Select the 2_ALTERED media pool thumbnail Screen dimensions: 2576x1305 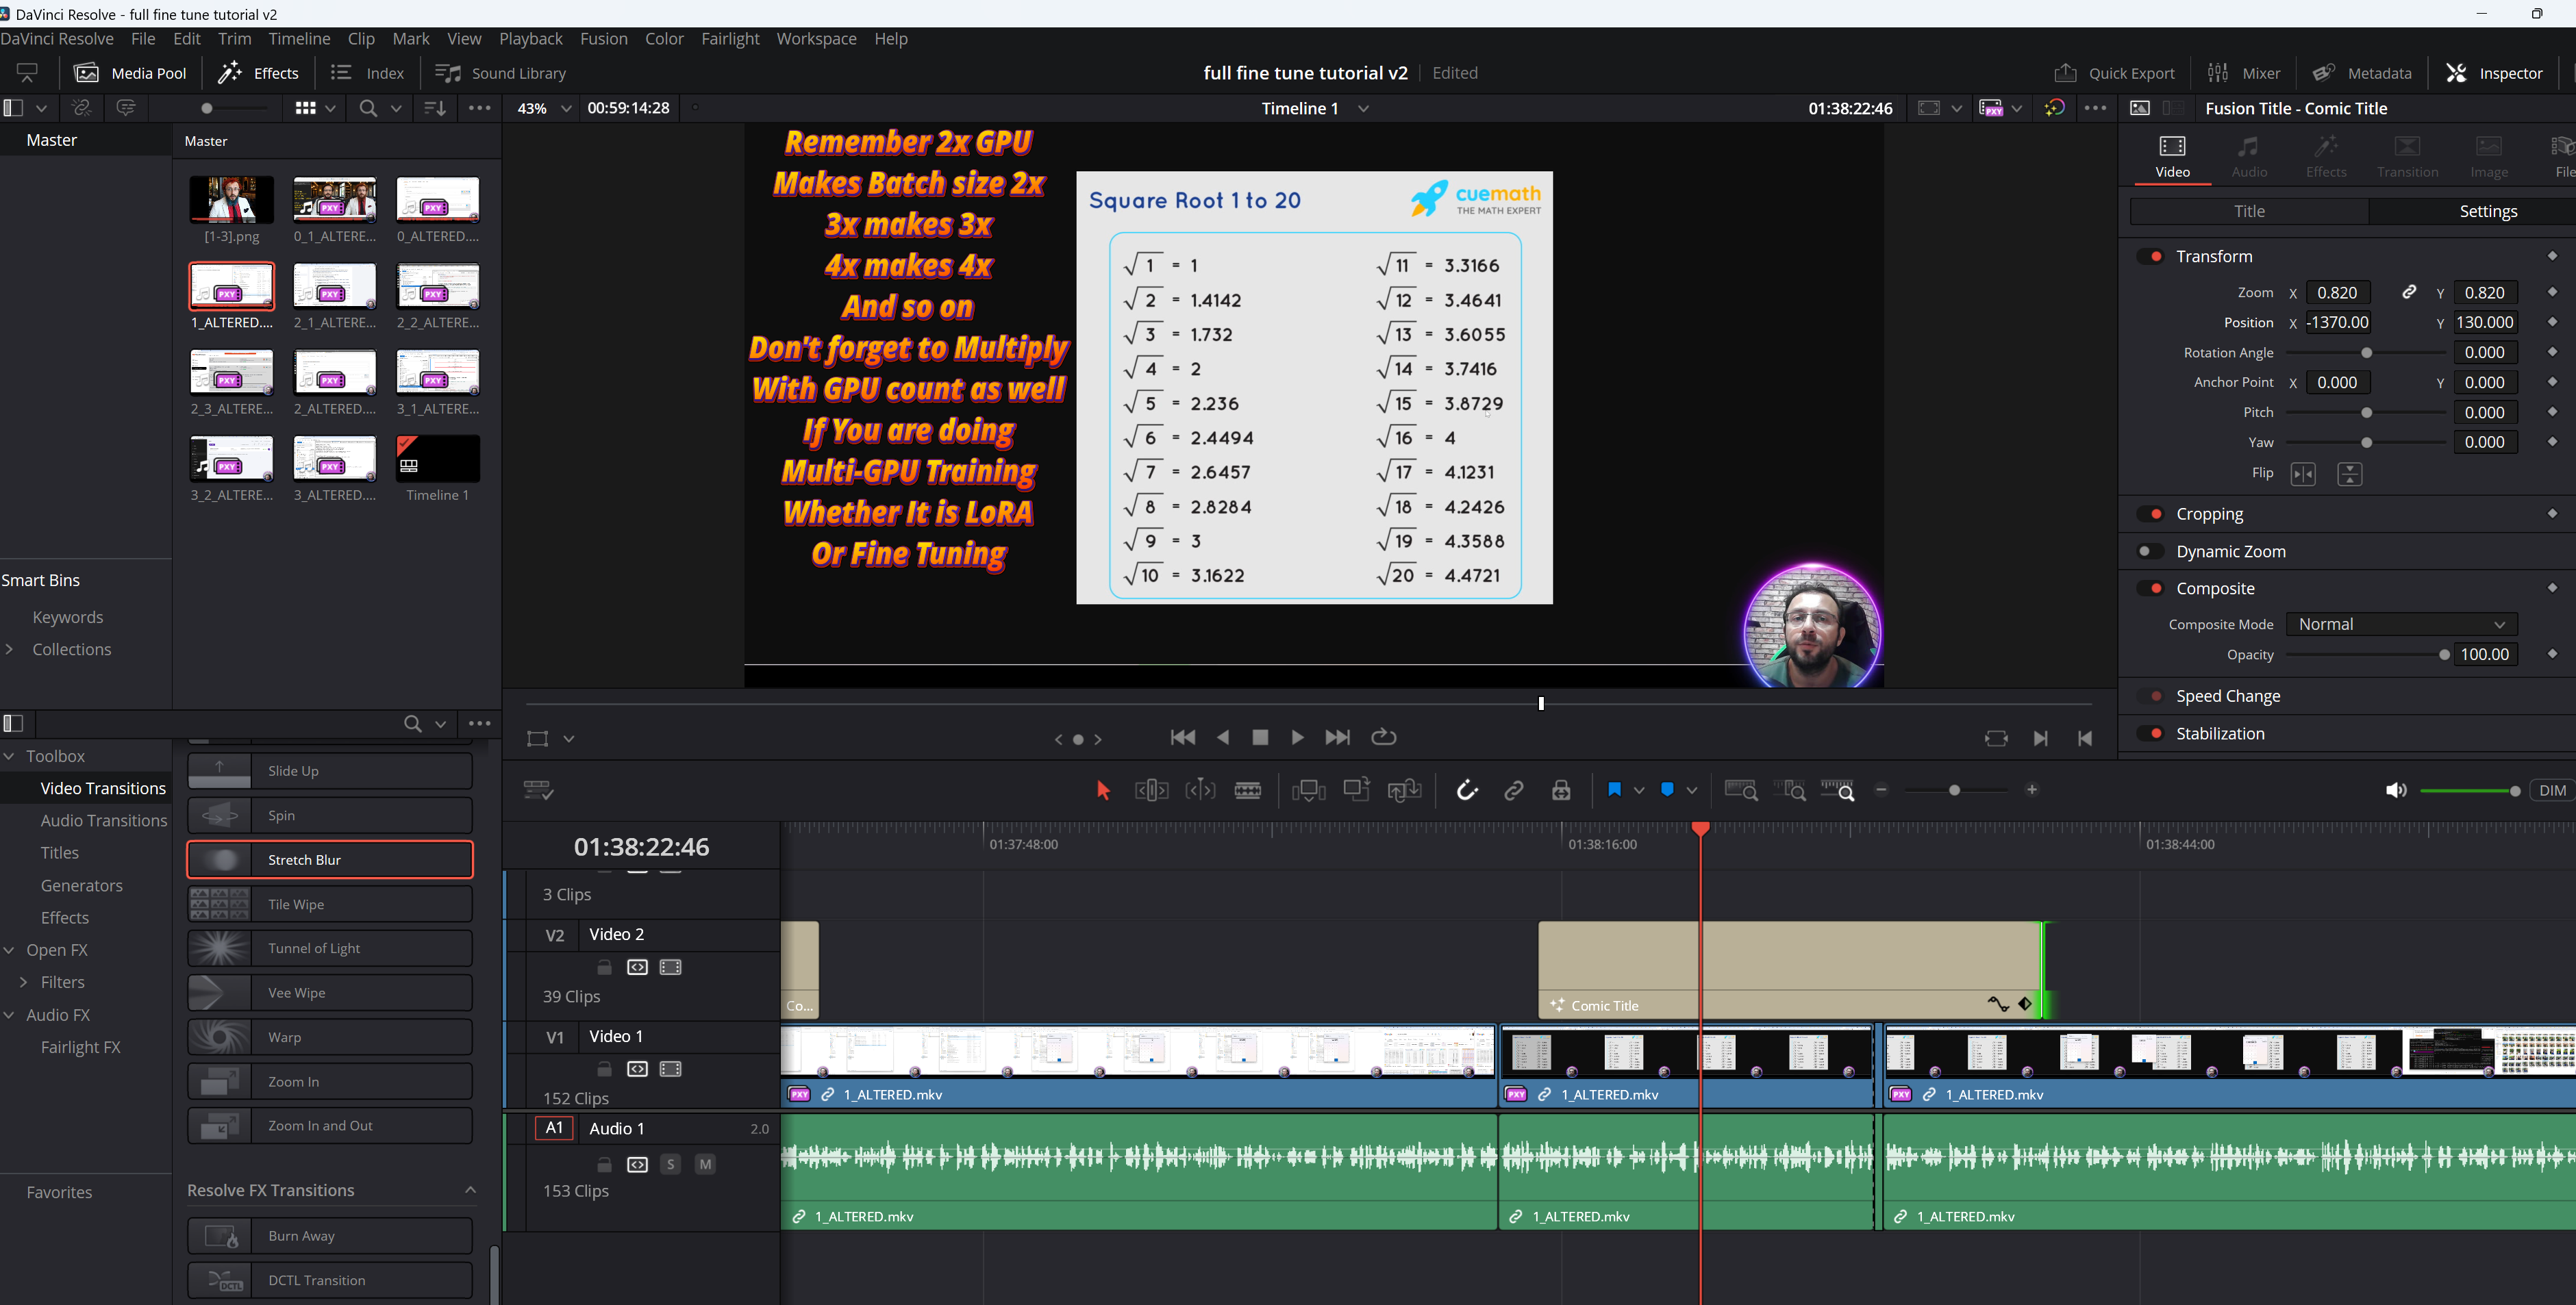(x=334, y=372)
